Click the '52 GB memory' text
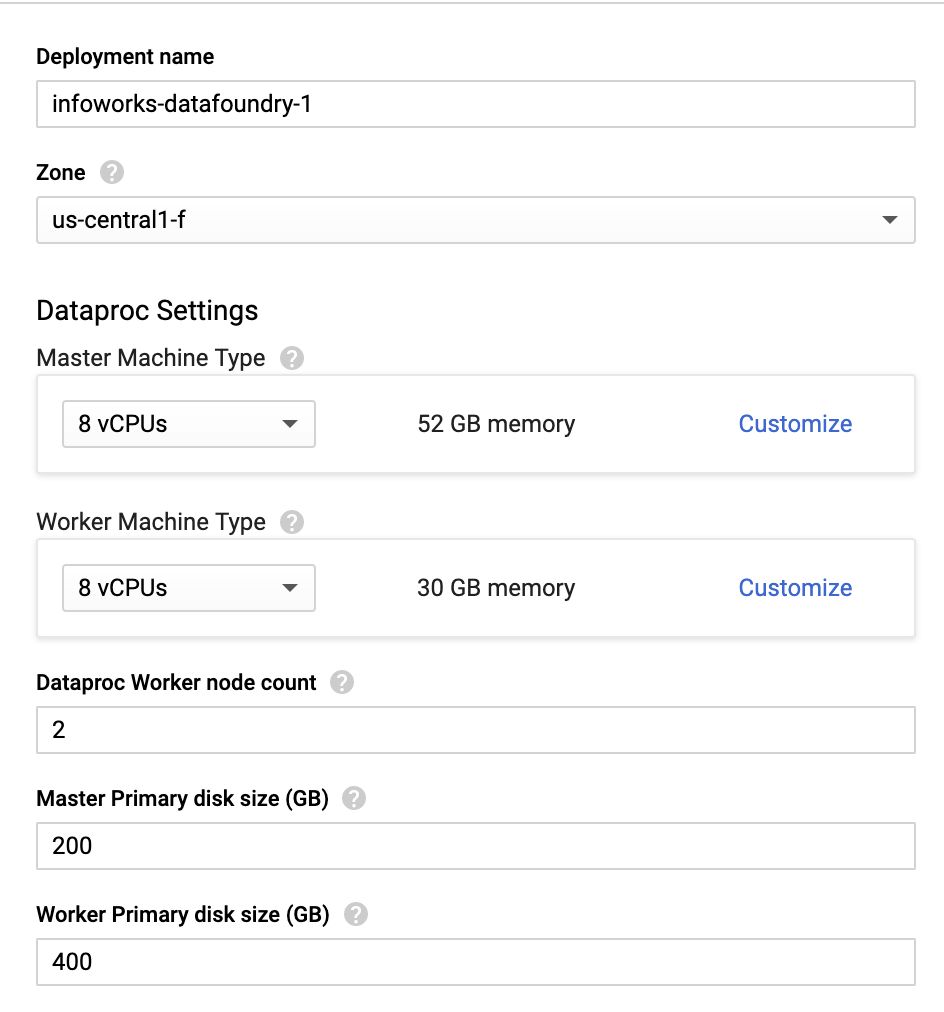 pyautogui.click(x=496, y=424)
